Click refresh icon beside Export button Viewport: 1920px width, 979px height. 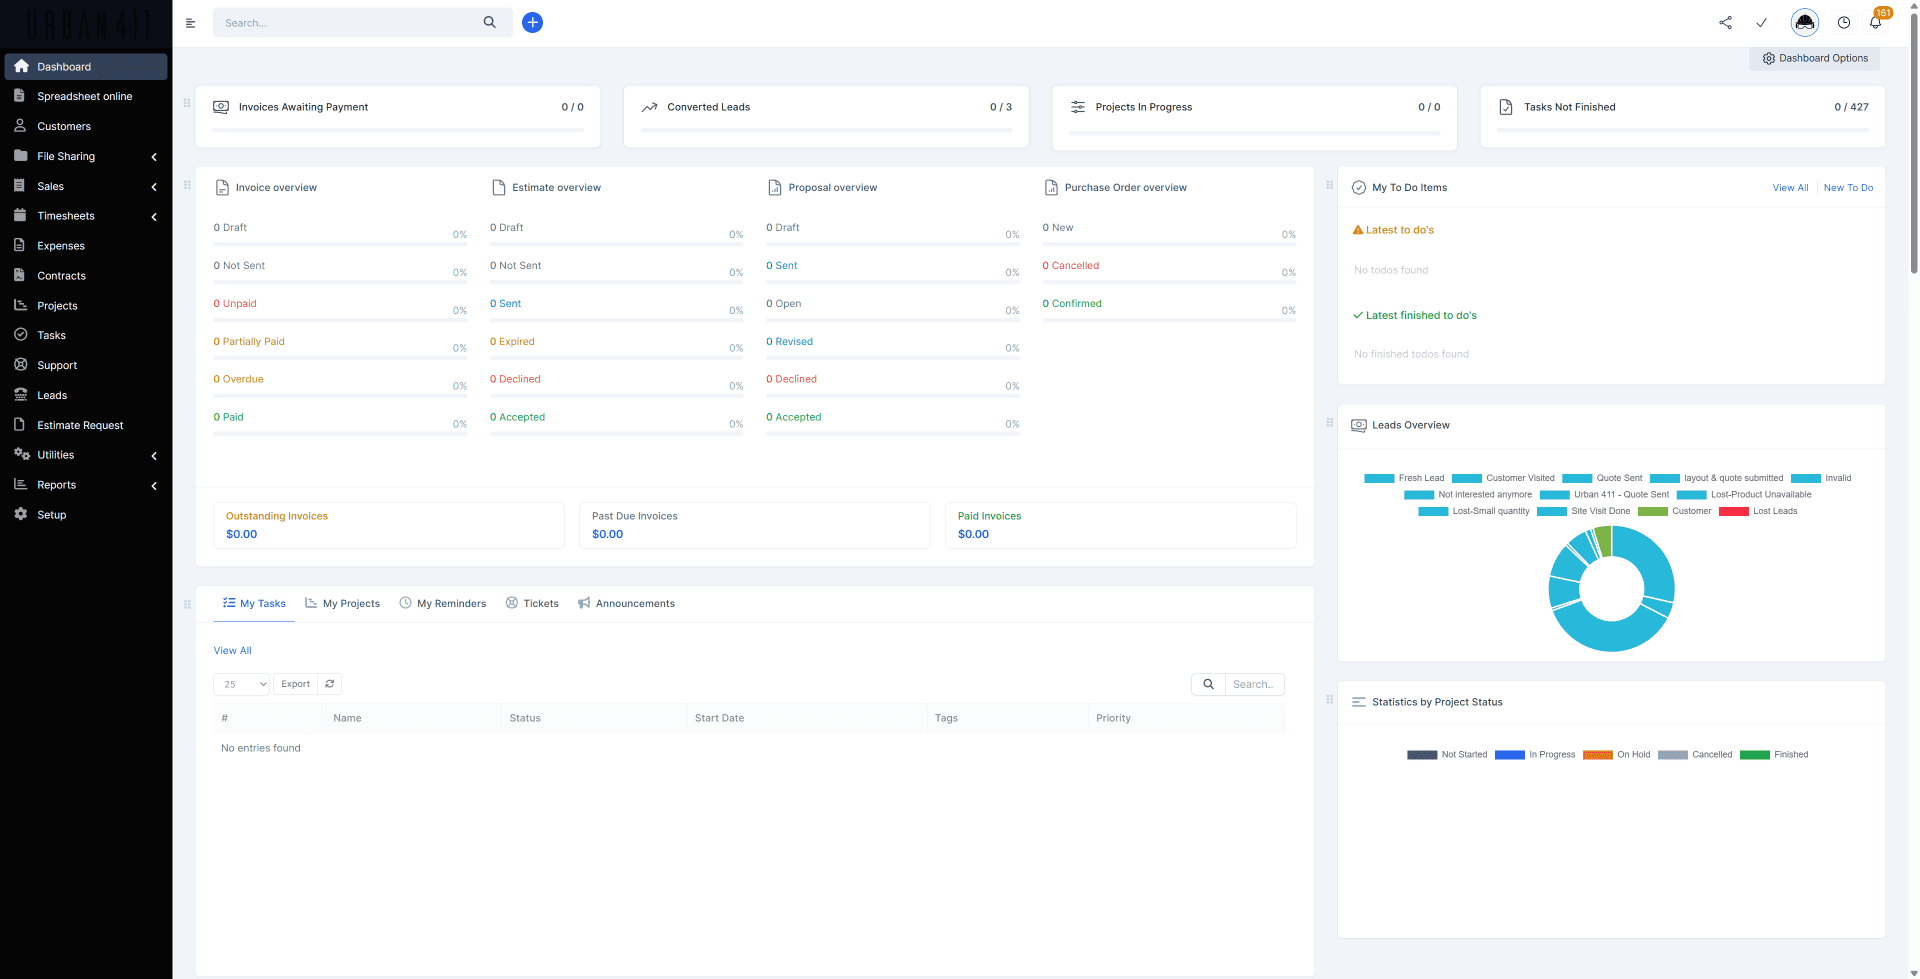pos(330,684)
